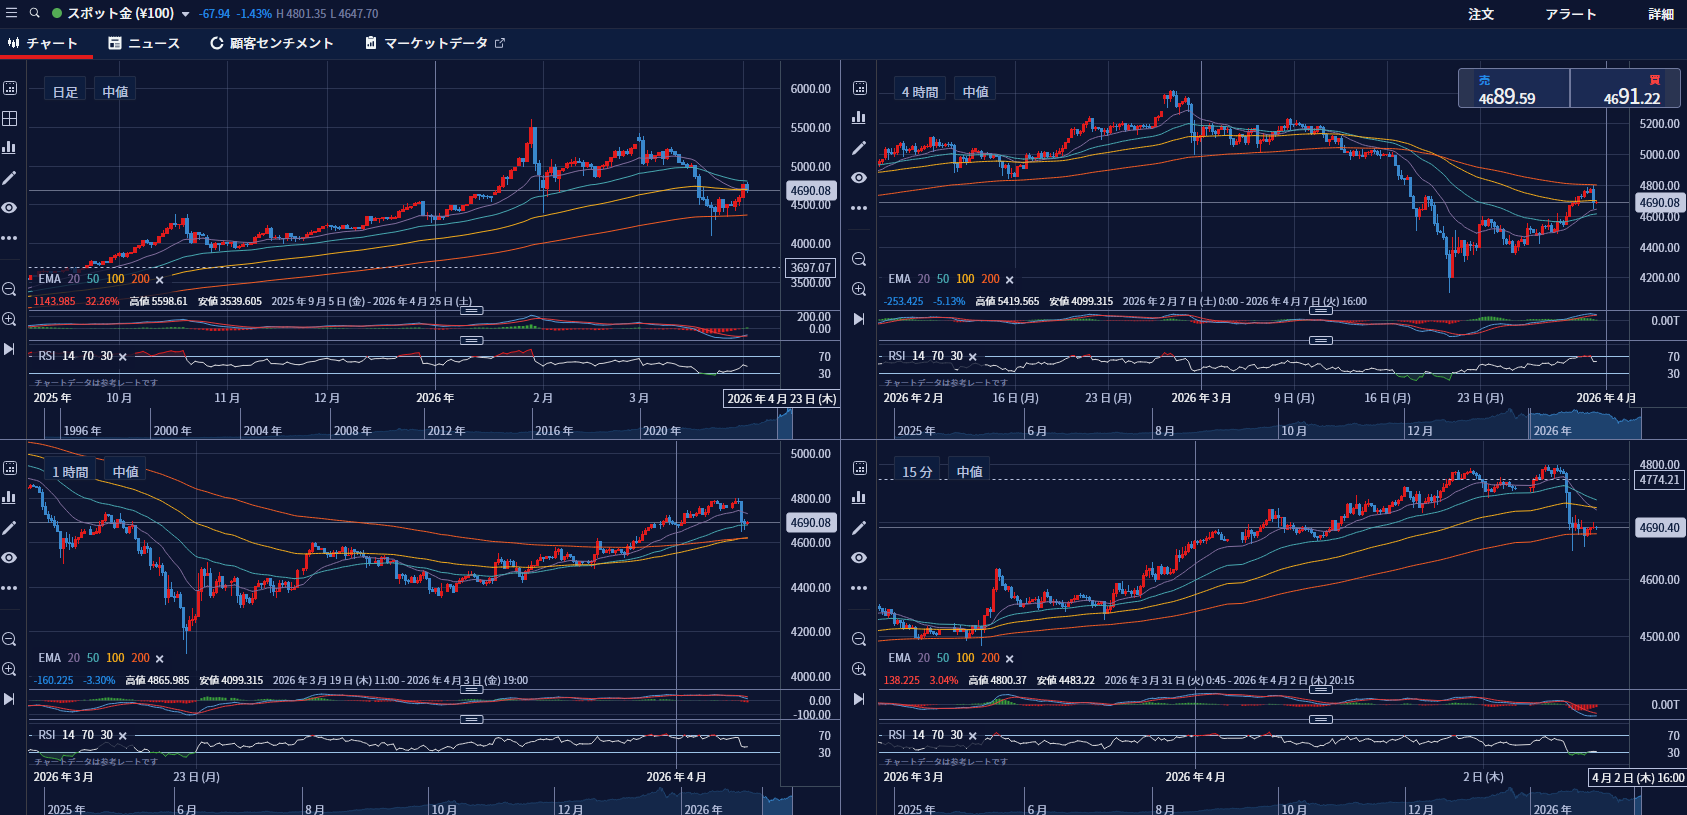Grab the MACD pane resize handle in 4-hour chart
The width and height of the screenshot is (1687, 815).
pyautogui.click(x=1321, y=310)
